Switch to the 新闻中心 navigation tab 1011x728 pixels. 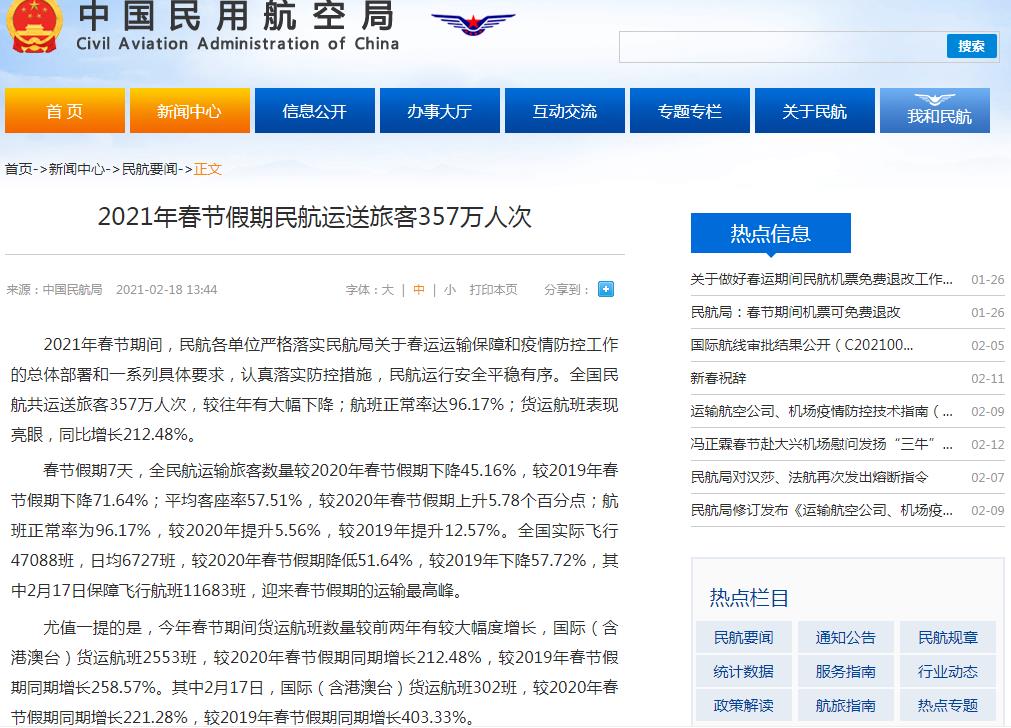coord(189,110)
